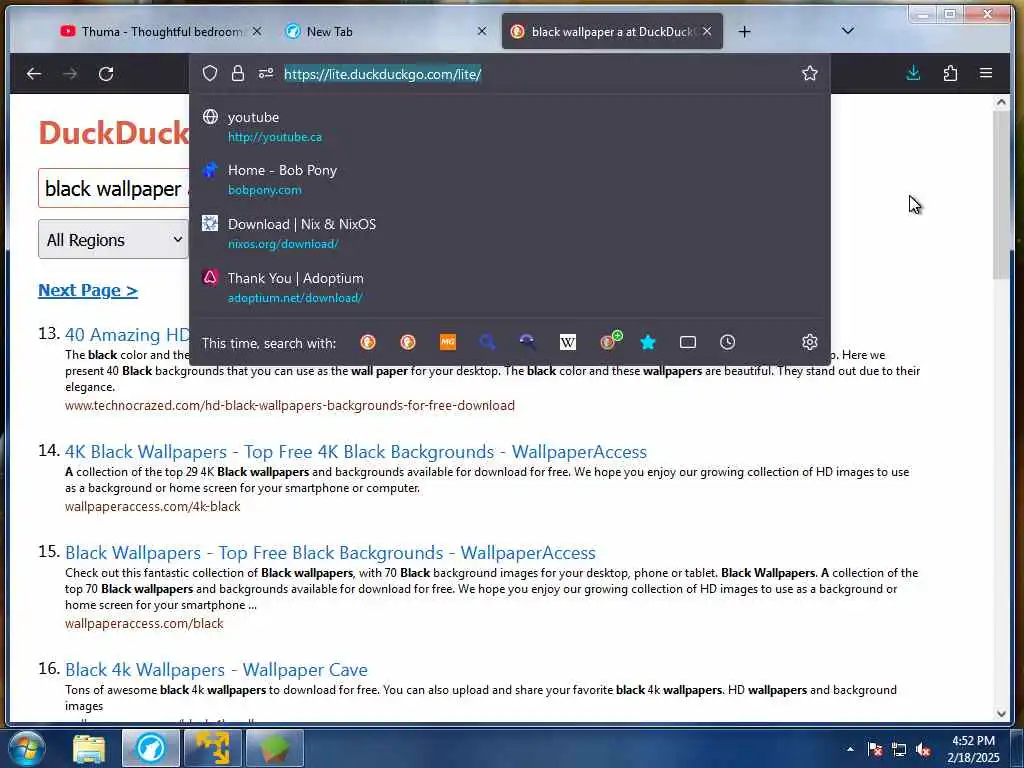1024x768 pixels.
Task: Bookmark this page with the star
Action: (810, 73)
